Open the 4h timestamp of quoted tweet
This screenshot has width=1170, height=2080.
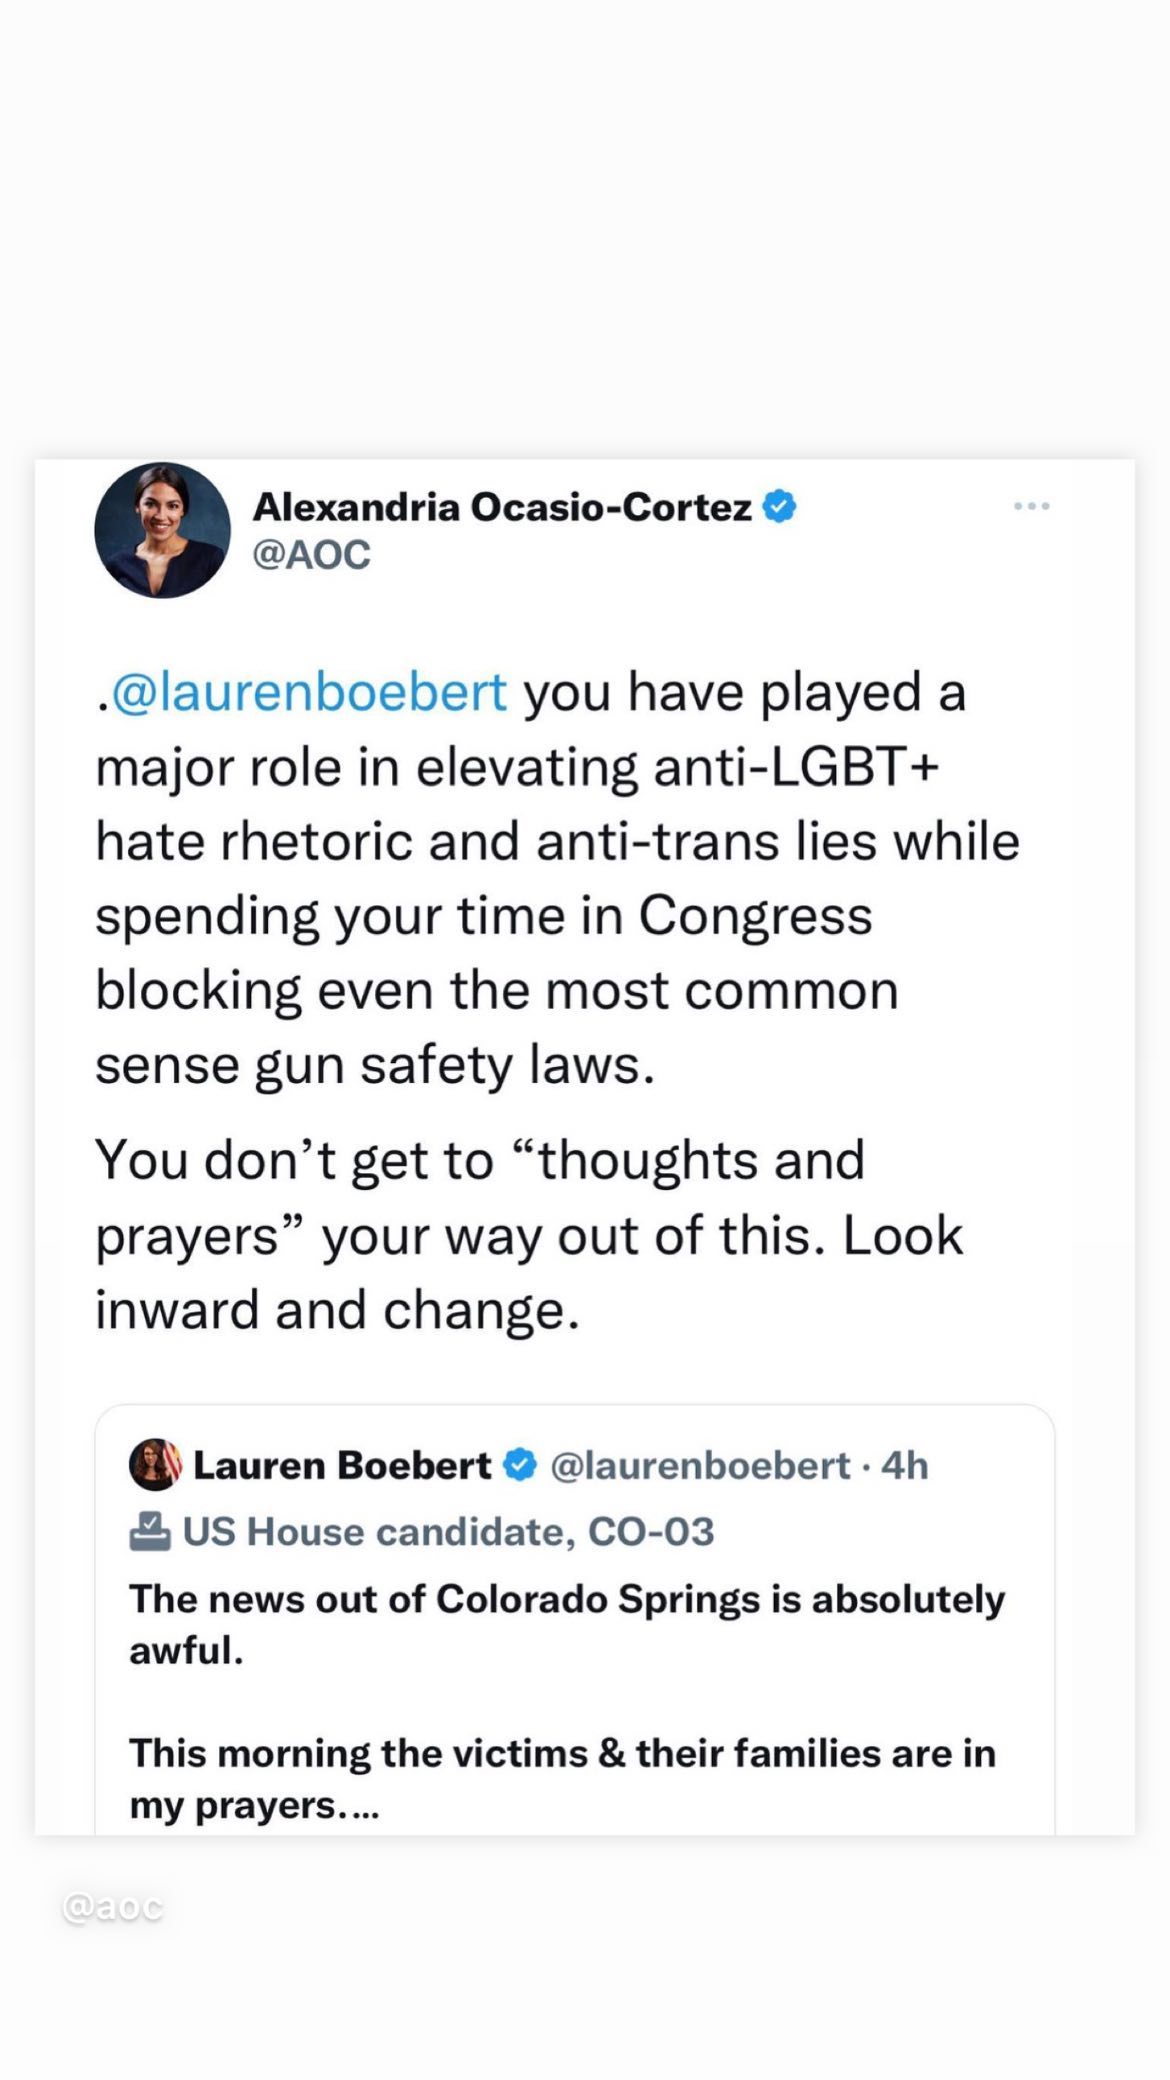(x=905, y=1466)
